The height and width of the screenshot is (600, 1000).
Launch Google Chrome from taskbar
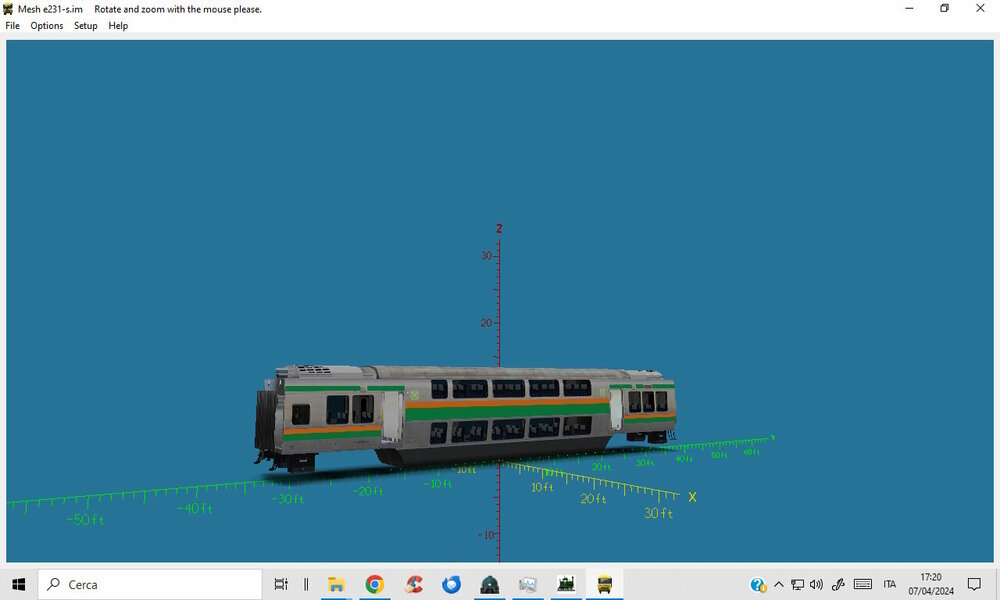coord(375,584)
